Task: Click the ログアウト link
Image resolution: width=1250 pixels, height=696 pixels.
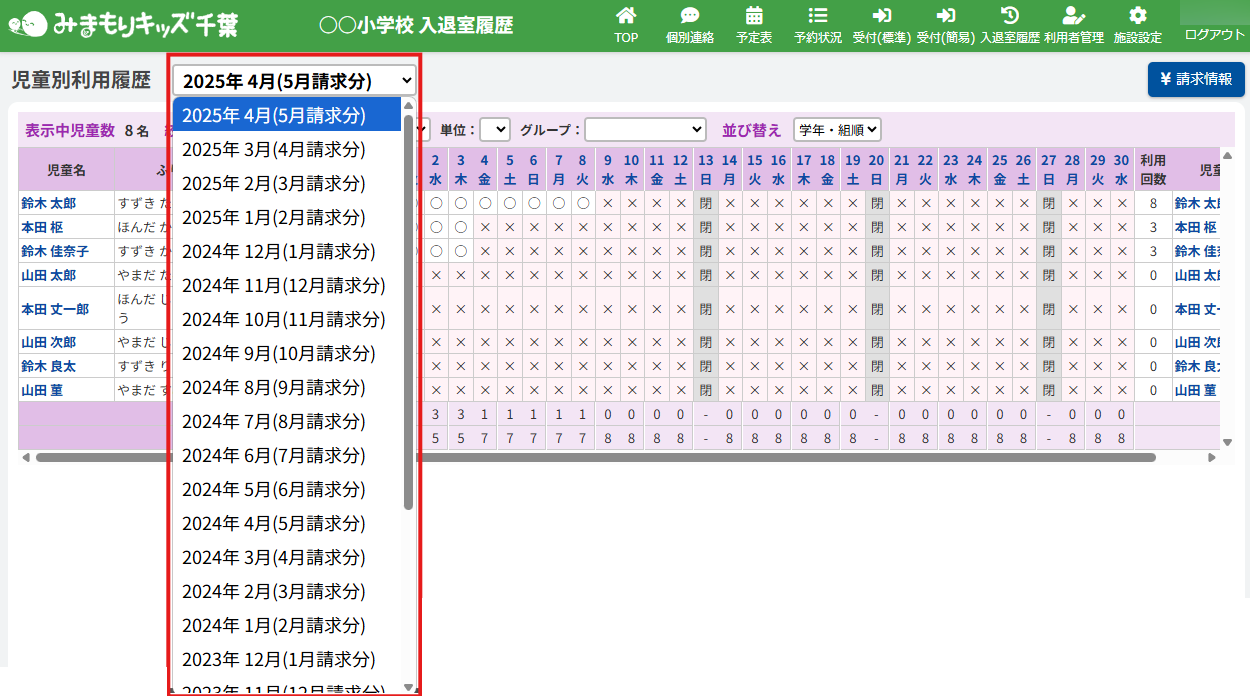Action: pos(1214,34)
